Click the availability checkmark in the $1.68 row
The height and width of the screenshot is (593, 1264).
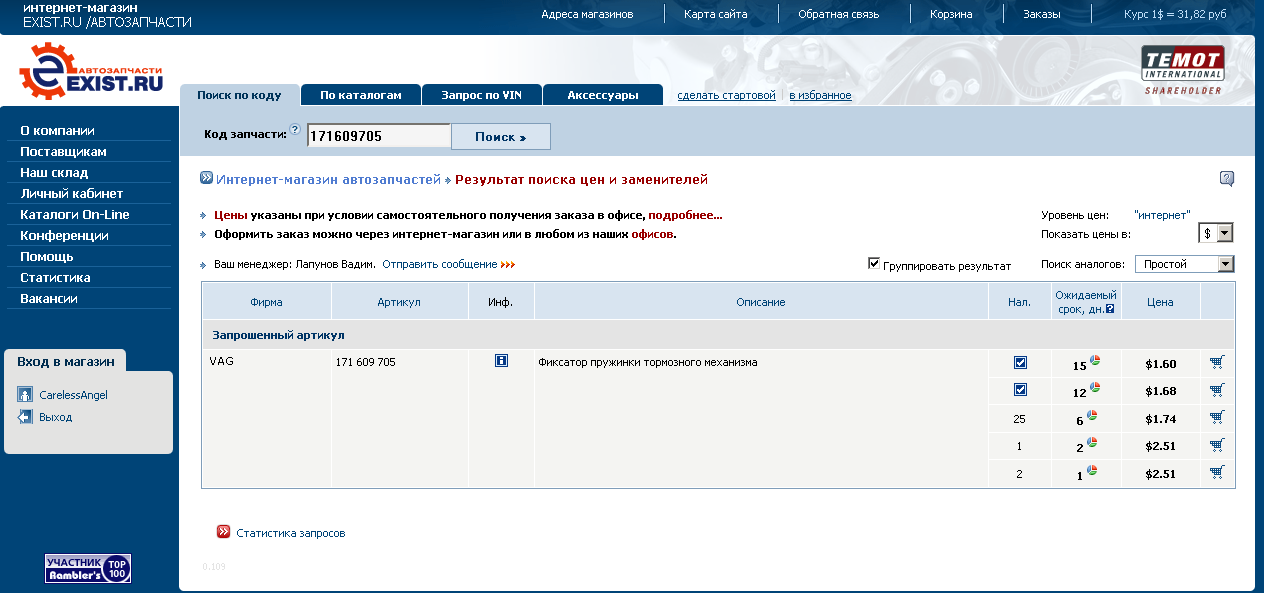(1020, 390)
